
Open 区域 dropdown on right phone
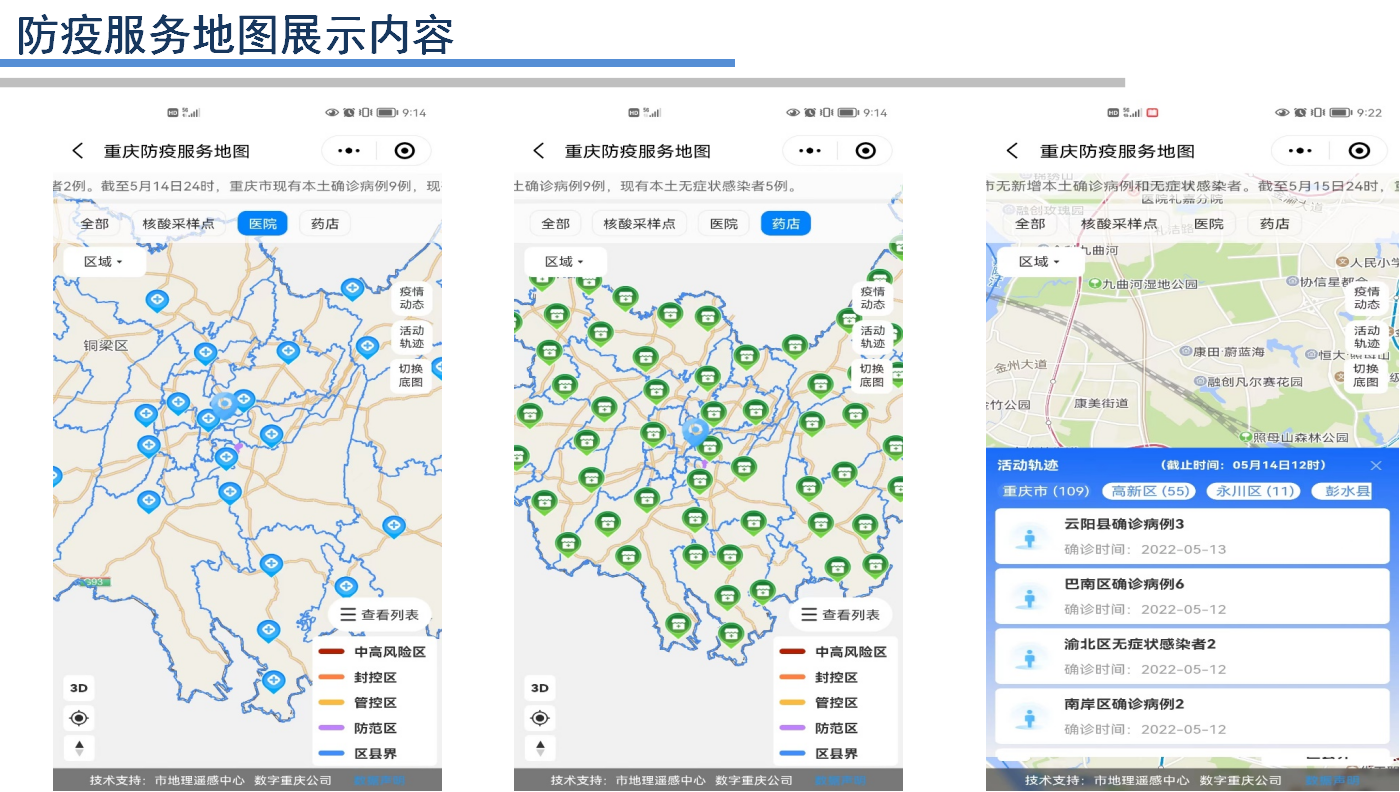point(1039,262)
